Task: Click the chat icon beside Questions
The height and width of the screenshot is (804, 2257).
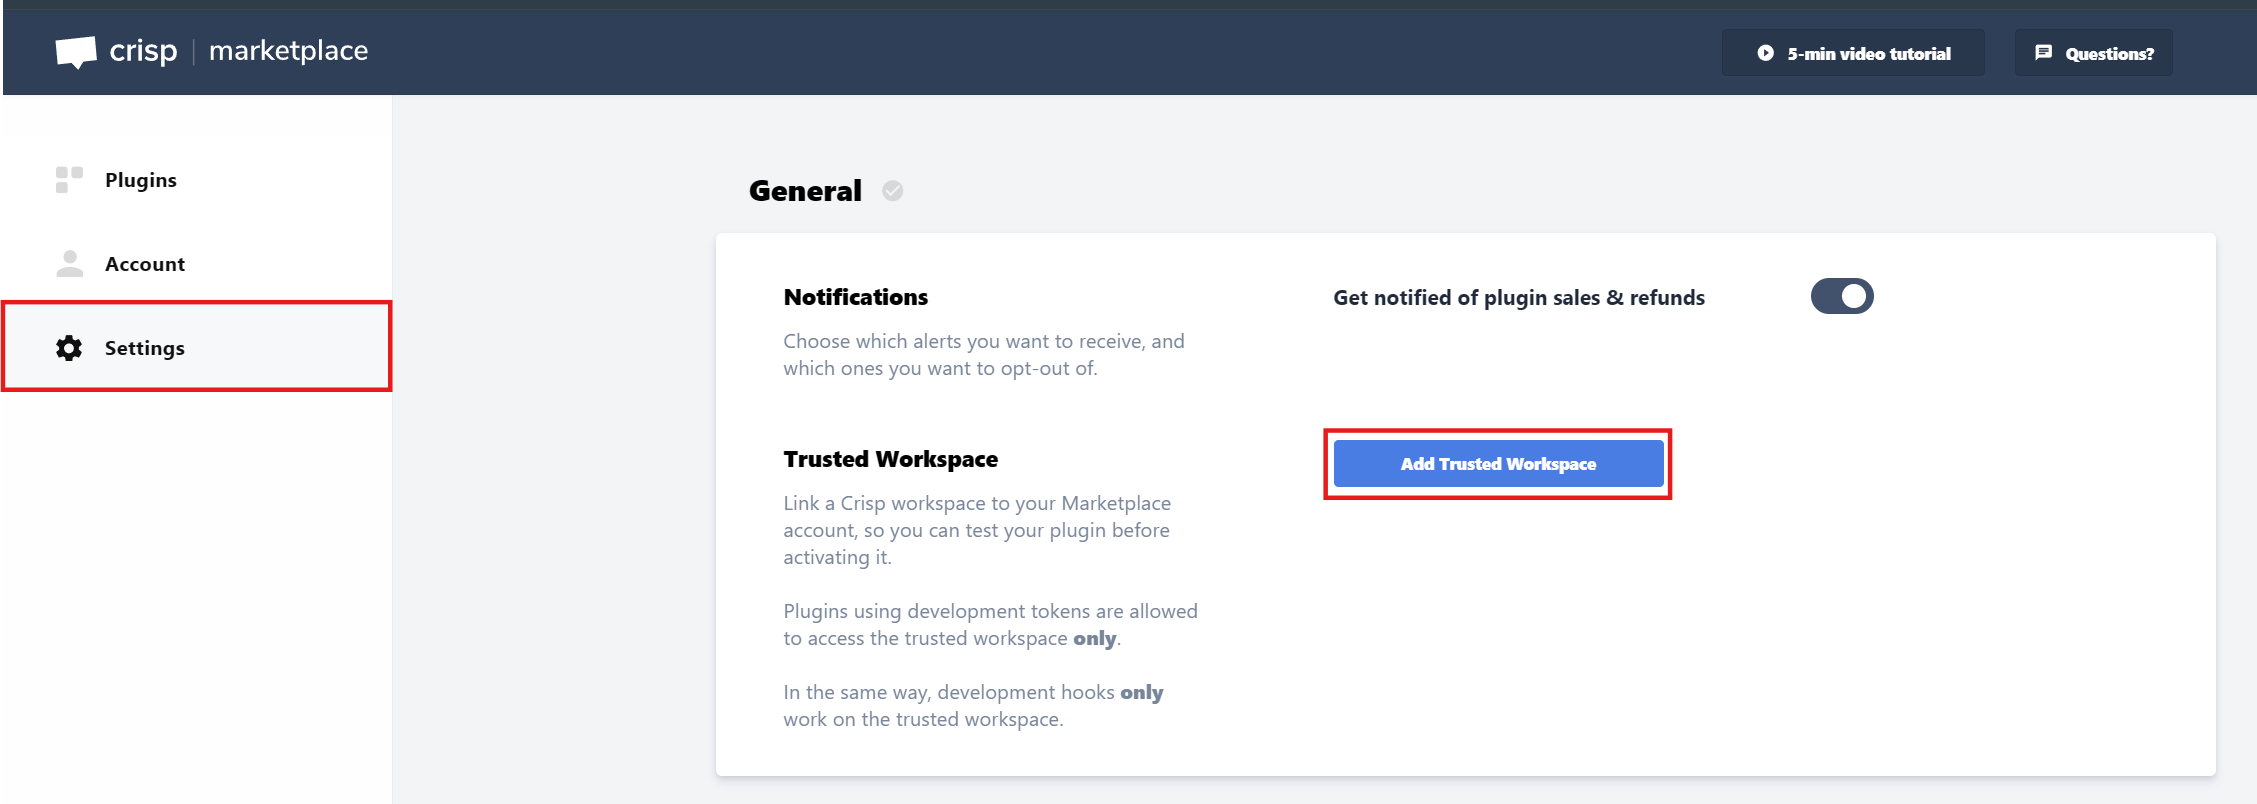Action: 2043,53
